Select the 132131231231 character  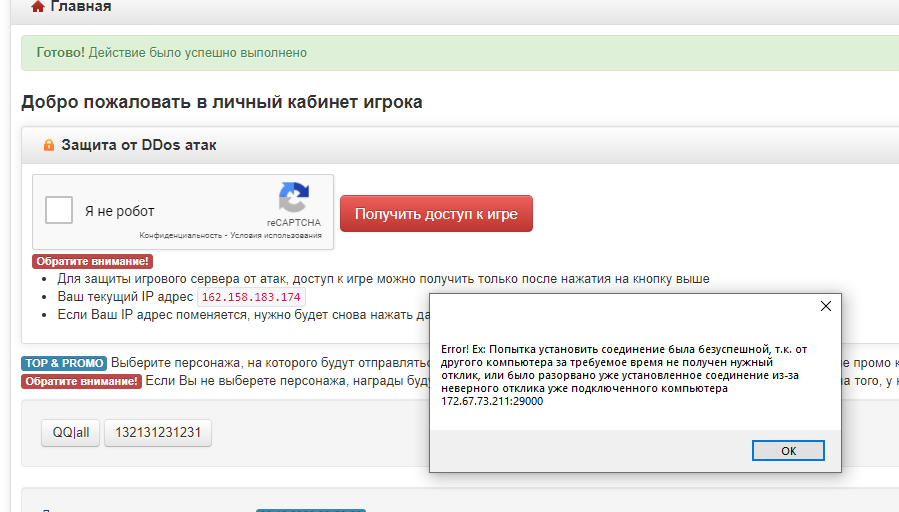[158, 433]
